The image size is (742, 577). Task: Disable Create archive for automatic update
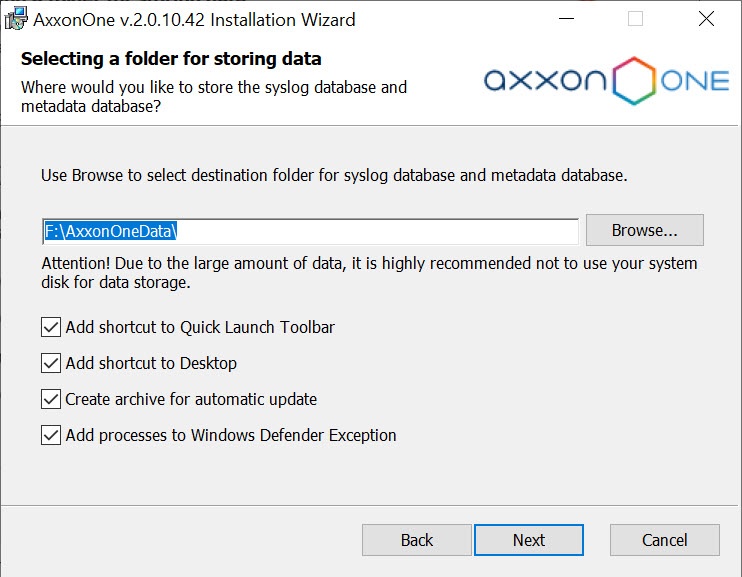click(x=51, y=399)
